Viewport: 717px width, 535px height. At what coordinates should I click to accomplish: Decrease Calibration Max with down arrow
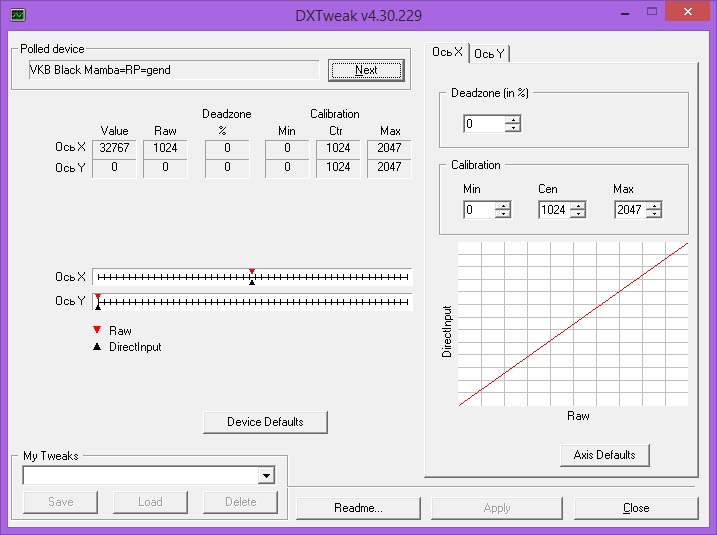[654, 214]
